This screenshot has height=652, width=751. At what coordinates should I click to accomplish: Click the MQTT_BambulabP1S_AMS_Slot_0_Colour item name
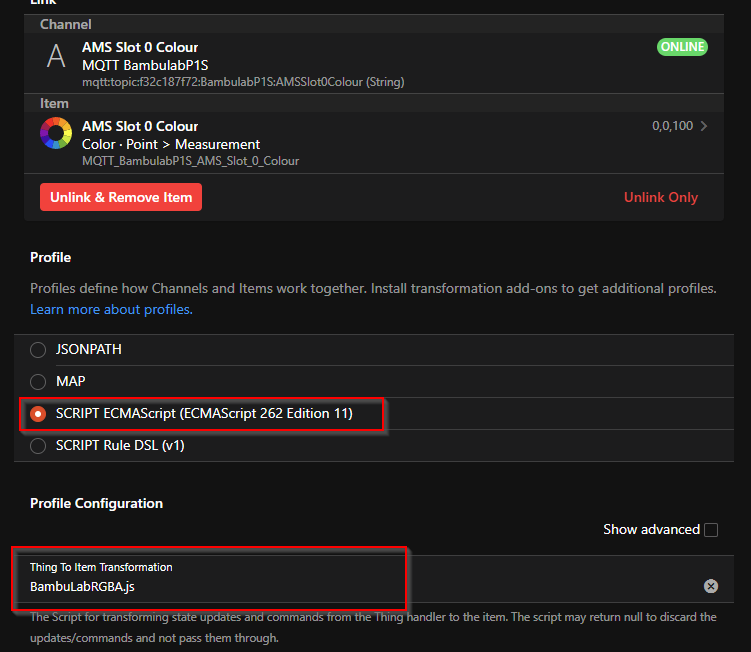click(x=190, y=160)
